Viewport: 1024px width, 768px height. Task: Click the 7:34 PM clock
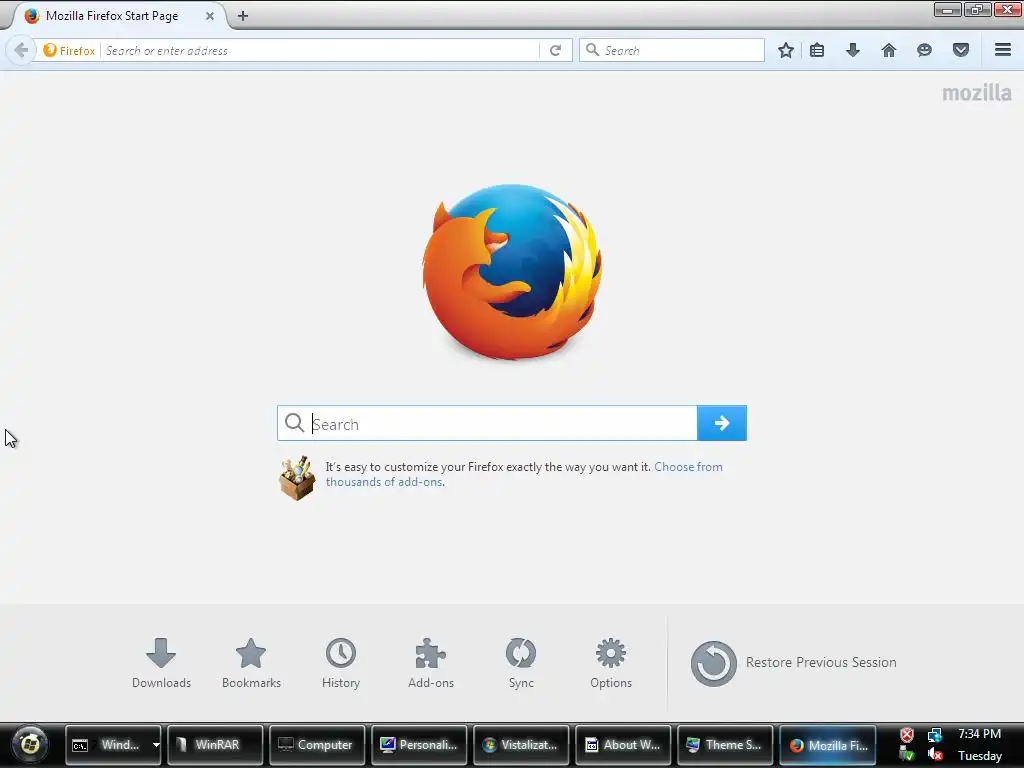[980, 734]
